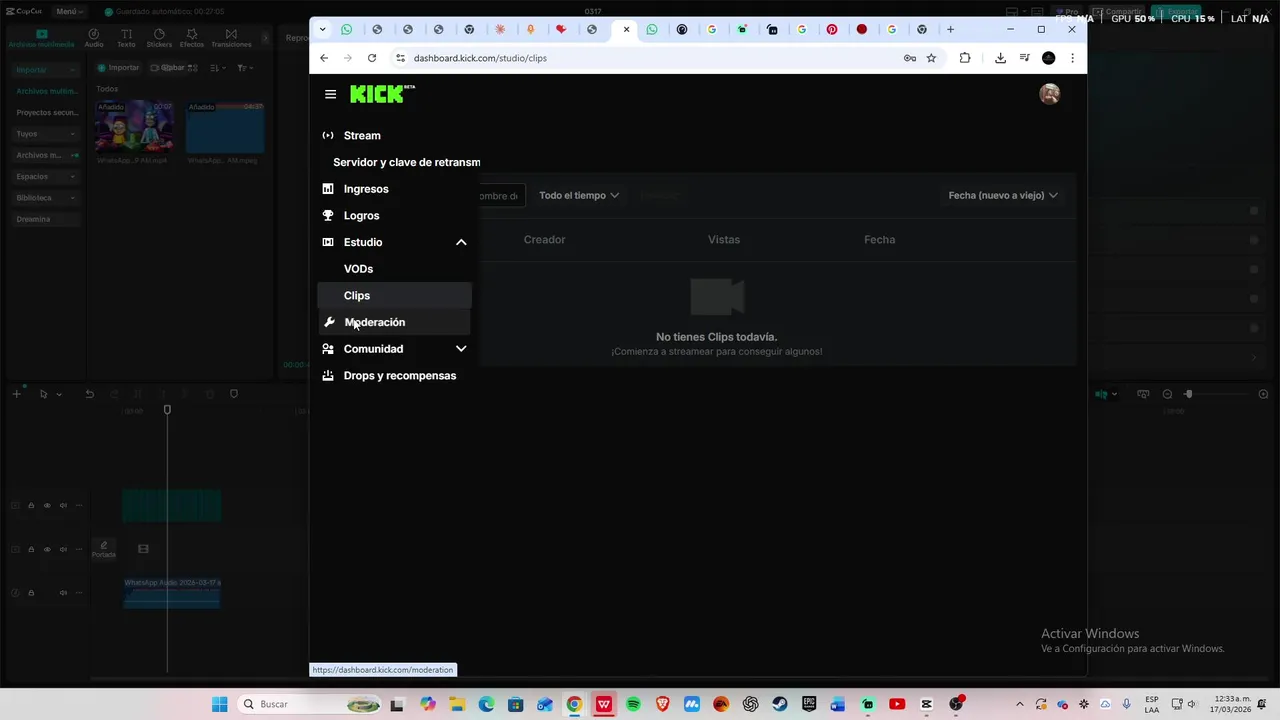Image resolution: width=1280 pixels, height=720 pixels.
Task: Reload the Kick dashboard page
Action: coord(372,58)
